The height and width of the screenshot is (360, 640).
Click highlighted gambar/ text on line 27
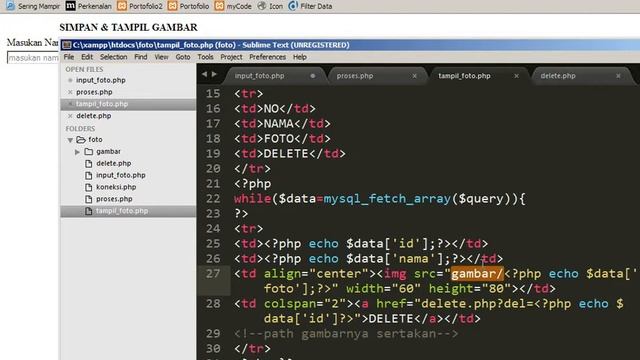coord(477,273)
